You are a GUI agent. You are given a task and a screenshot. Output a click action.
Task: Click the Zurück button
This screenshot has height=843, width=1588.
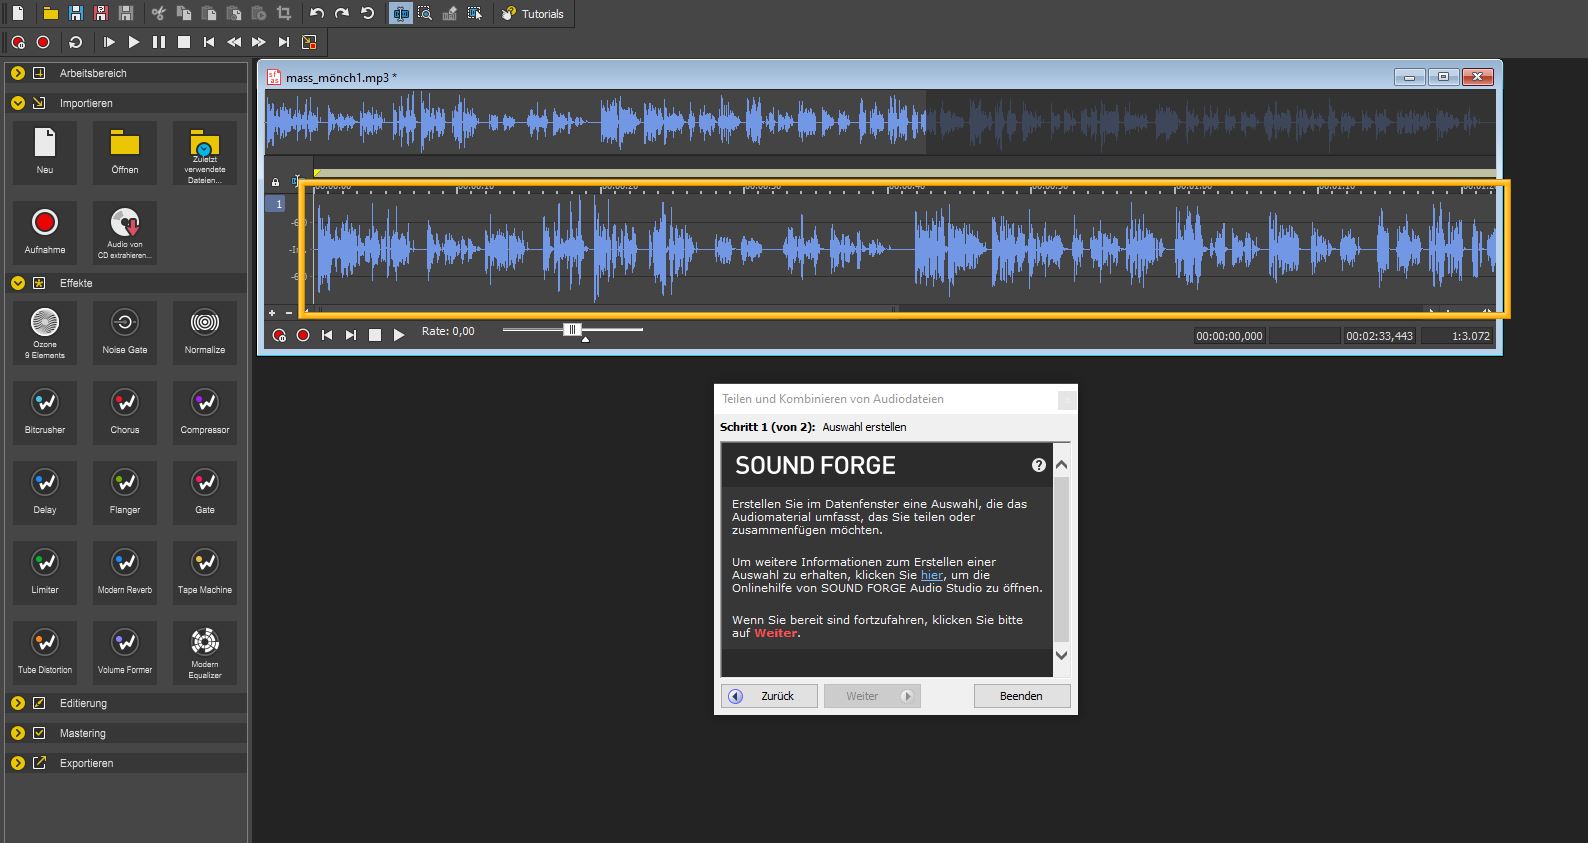pyautogui.click(x=769, y=696)
